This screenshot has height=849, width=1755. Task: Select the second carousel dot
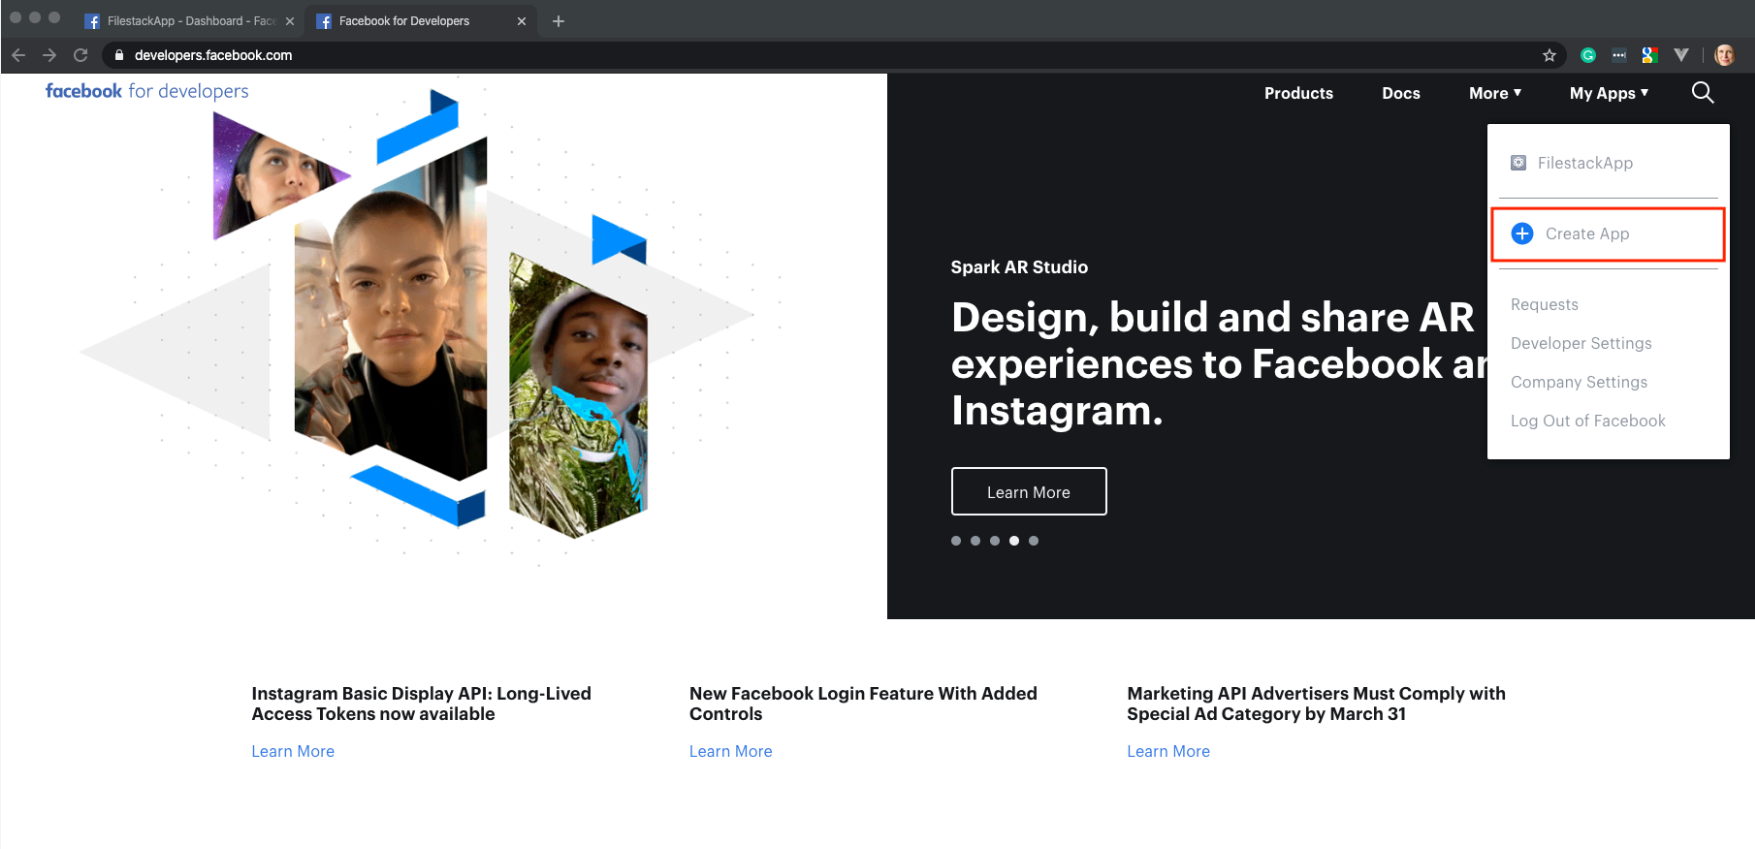click(975, 541)
